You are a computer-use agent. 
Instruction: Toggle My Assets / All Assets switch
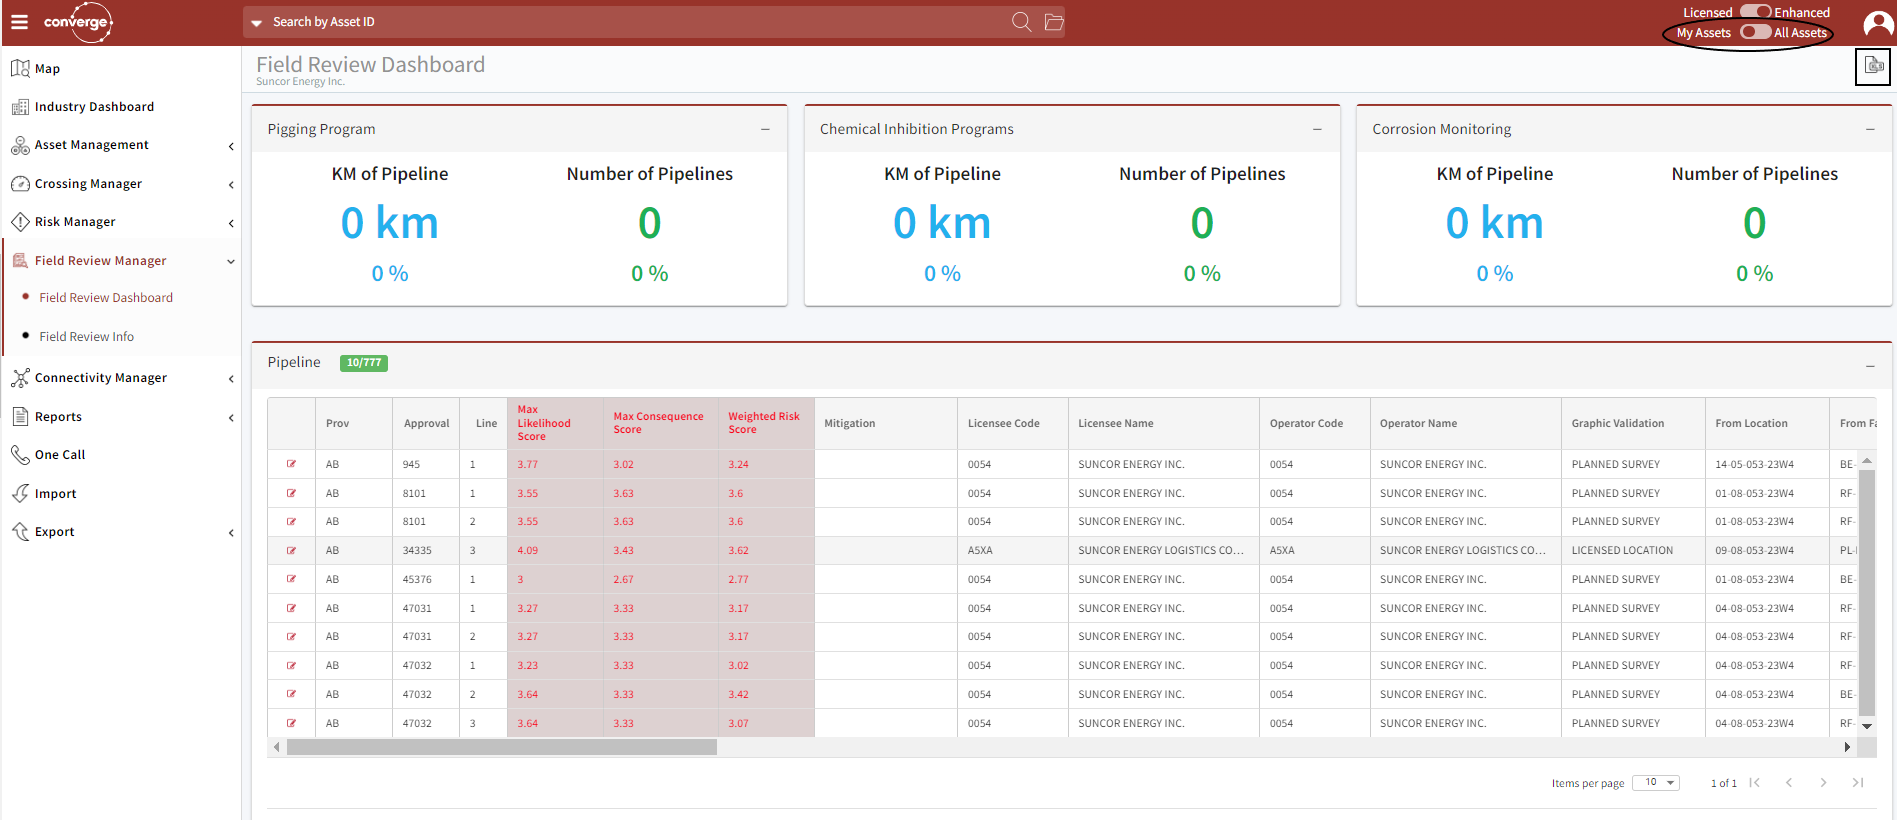point(1755,32)
